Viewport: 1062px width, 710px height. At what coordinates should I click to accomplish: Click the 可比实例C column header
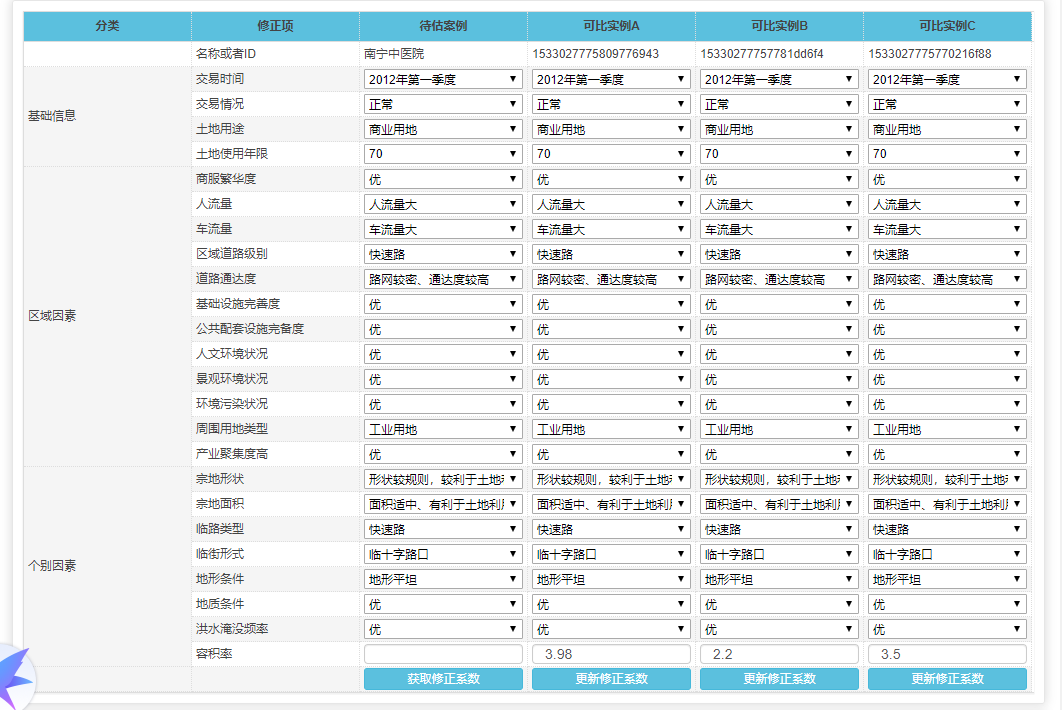(947, 26)
